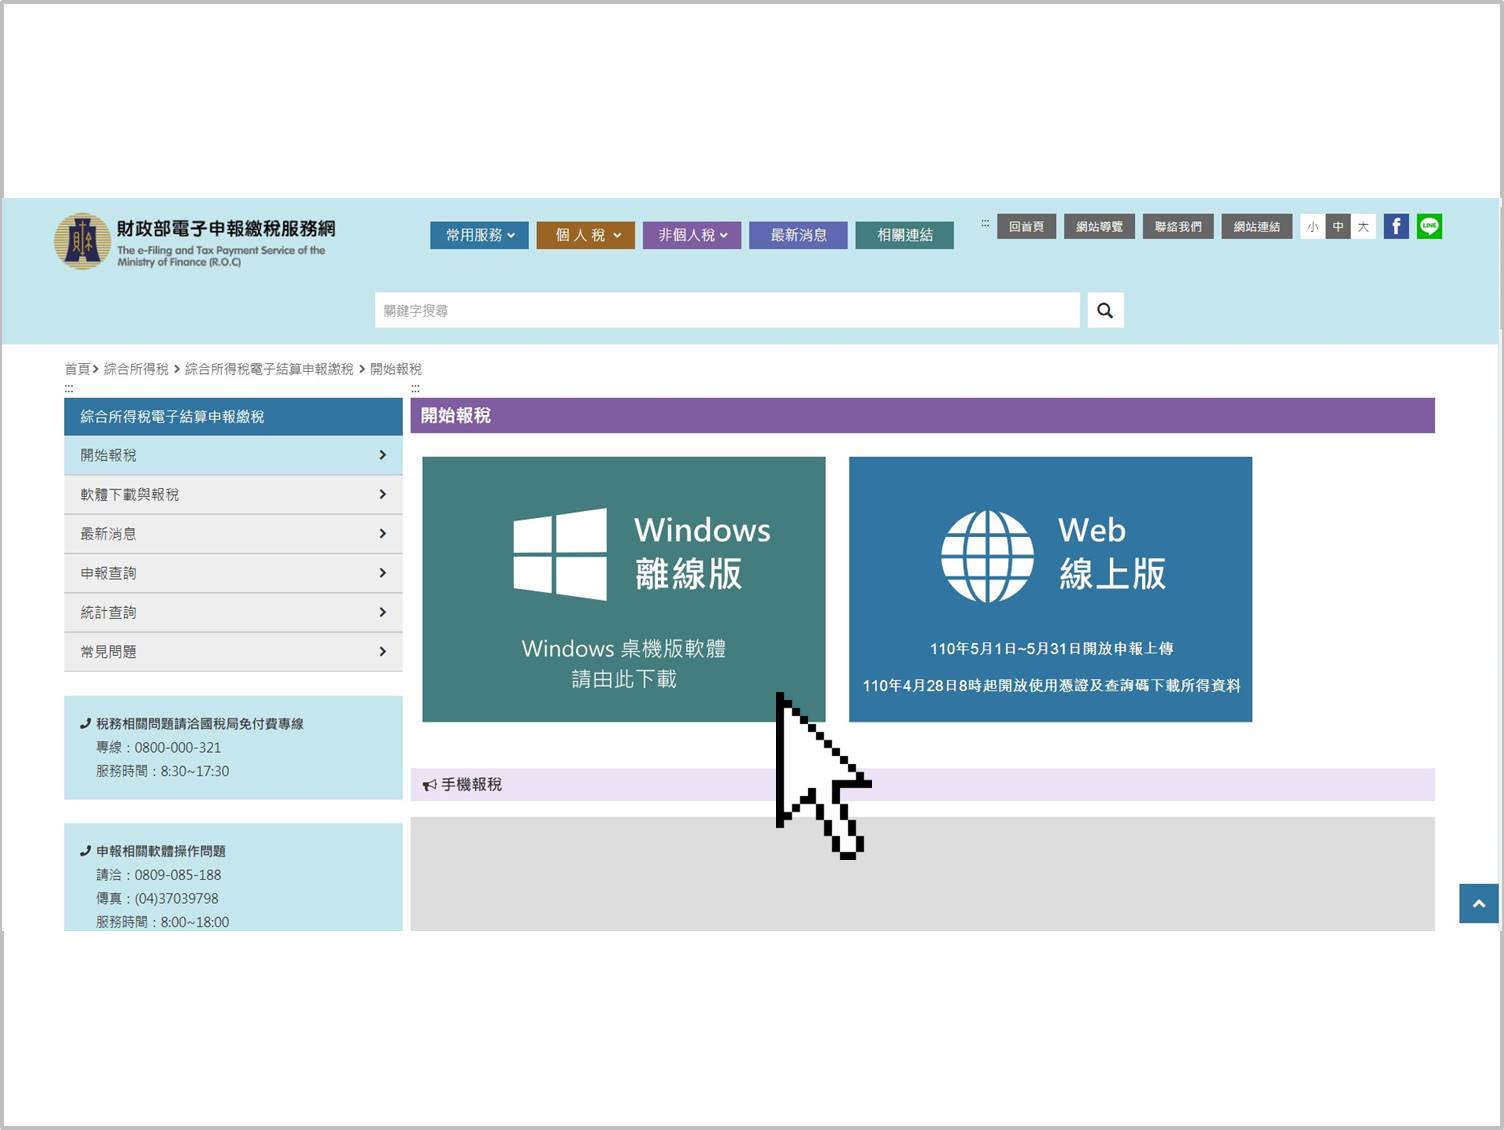Click the 網站連結 button
Image resolution: width=1504 pixels, height=1130 pixels.
(x=1257, y=227)
